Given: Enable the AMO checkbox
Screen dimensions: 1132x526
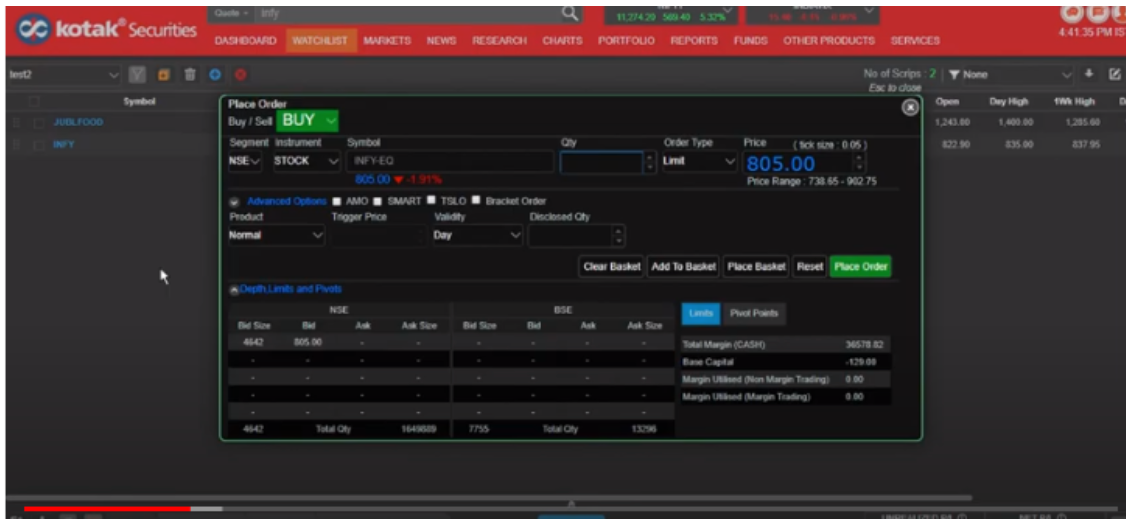Looking at the screenshot, I should [x=338, y=201].
